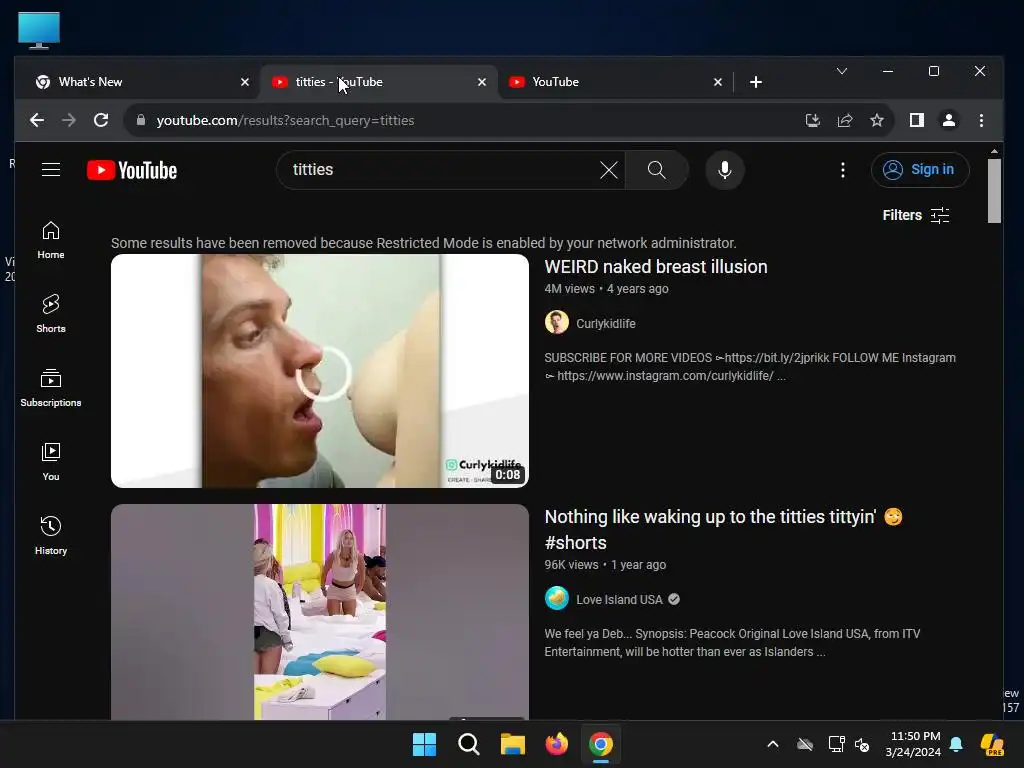The height and width of the screenshot is (768, 1024).
Task: Open Subscriptions in sidebar
Action: point(51,387)
